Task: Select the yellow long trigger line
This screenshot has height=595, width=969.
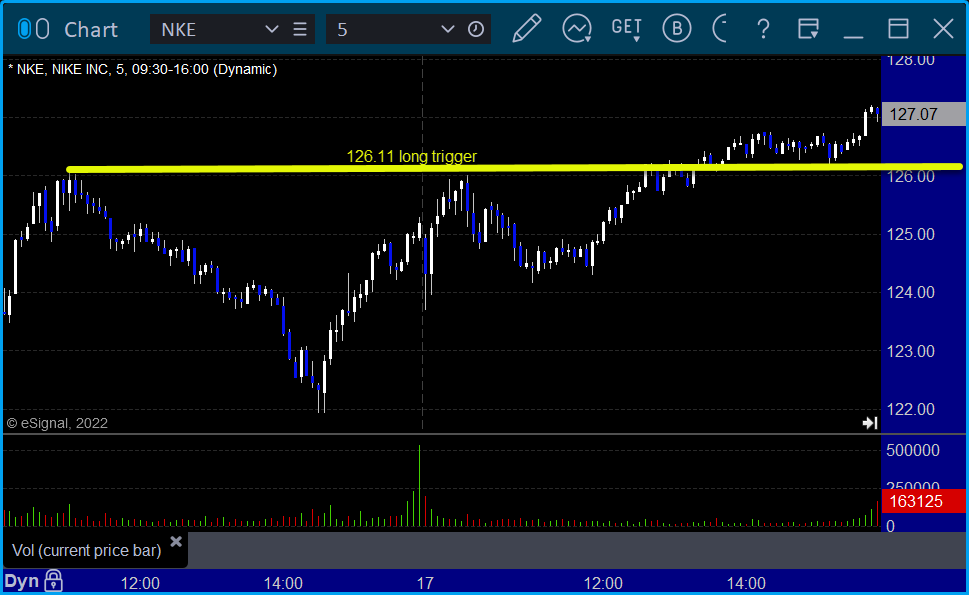Action: pos(514,167)
